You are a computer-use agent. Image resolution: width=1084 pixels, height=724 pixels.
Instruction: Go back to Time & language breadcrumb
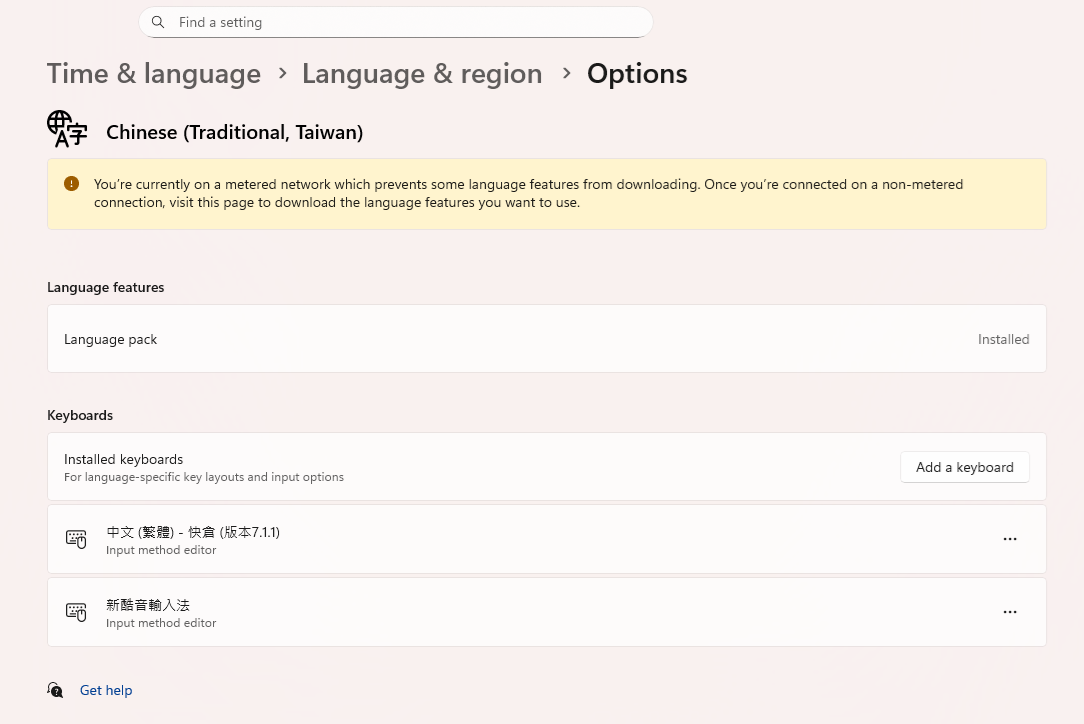click(153, 73)
